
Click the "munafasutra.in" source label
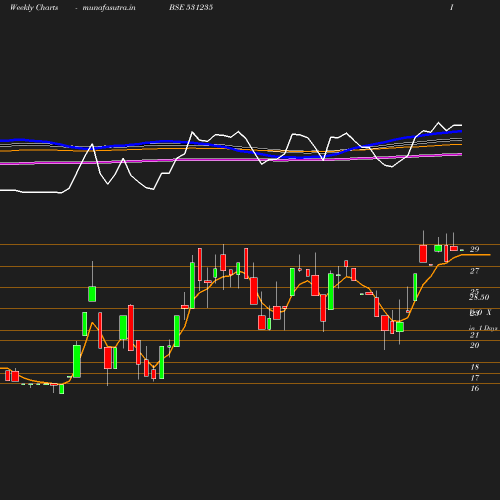point(109,7)
